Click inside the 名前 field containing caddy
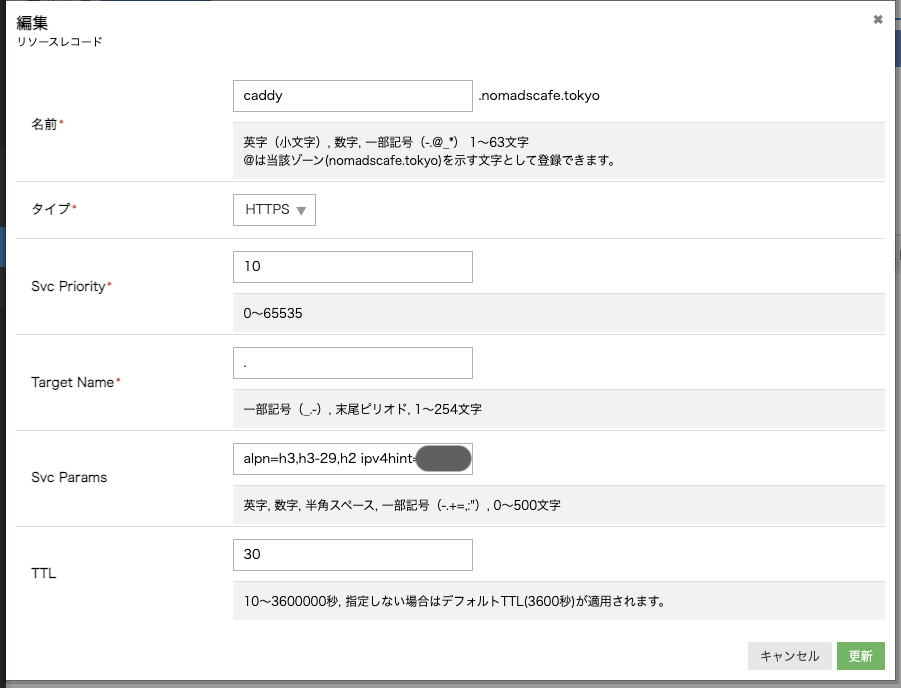 (352, 95)
